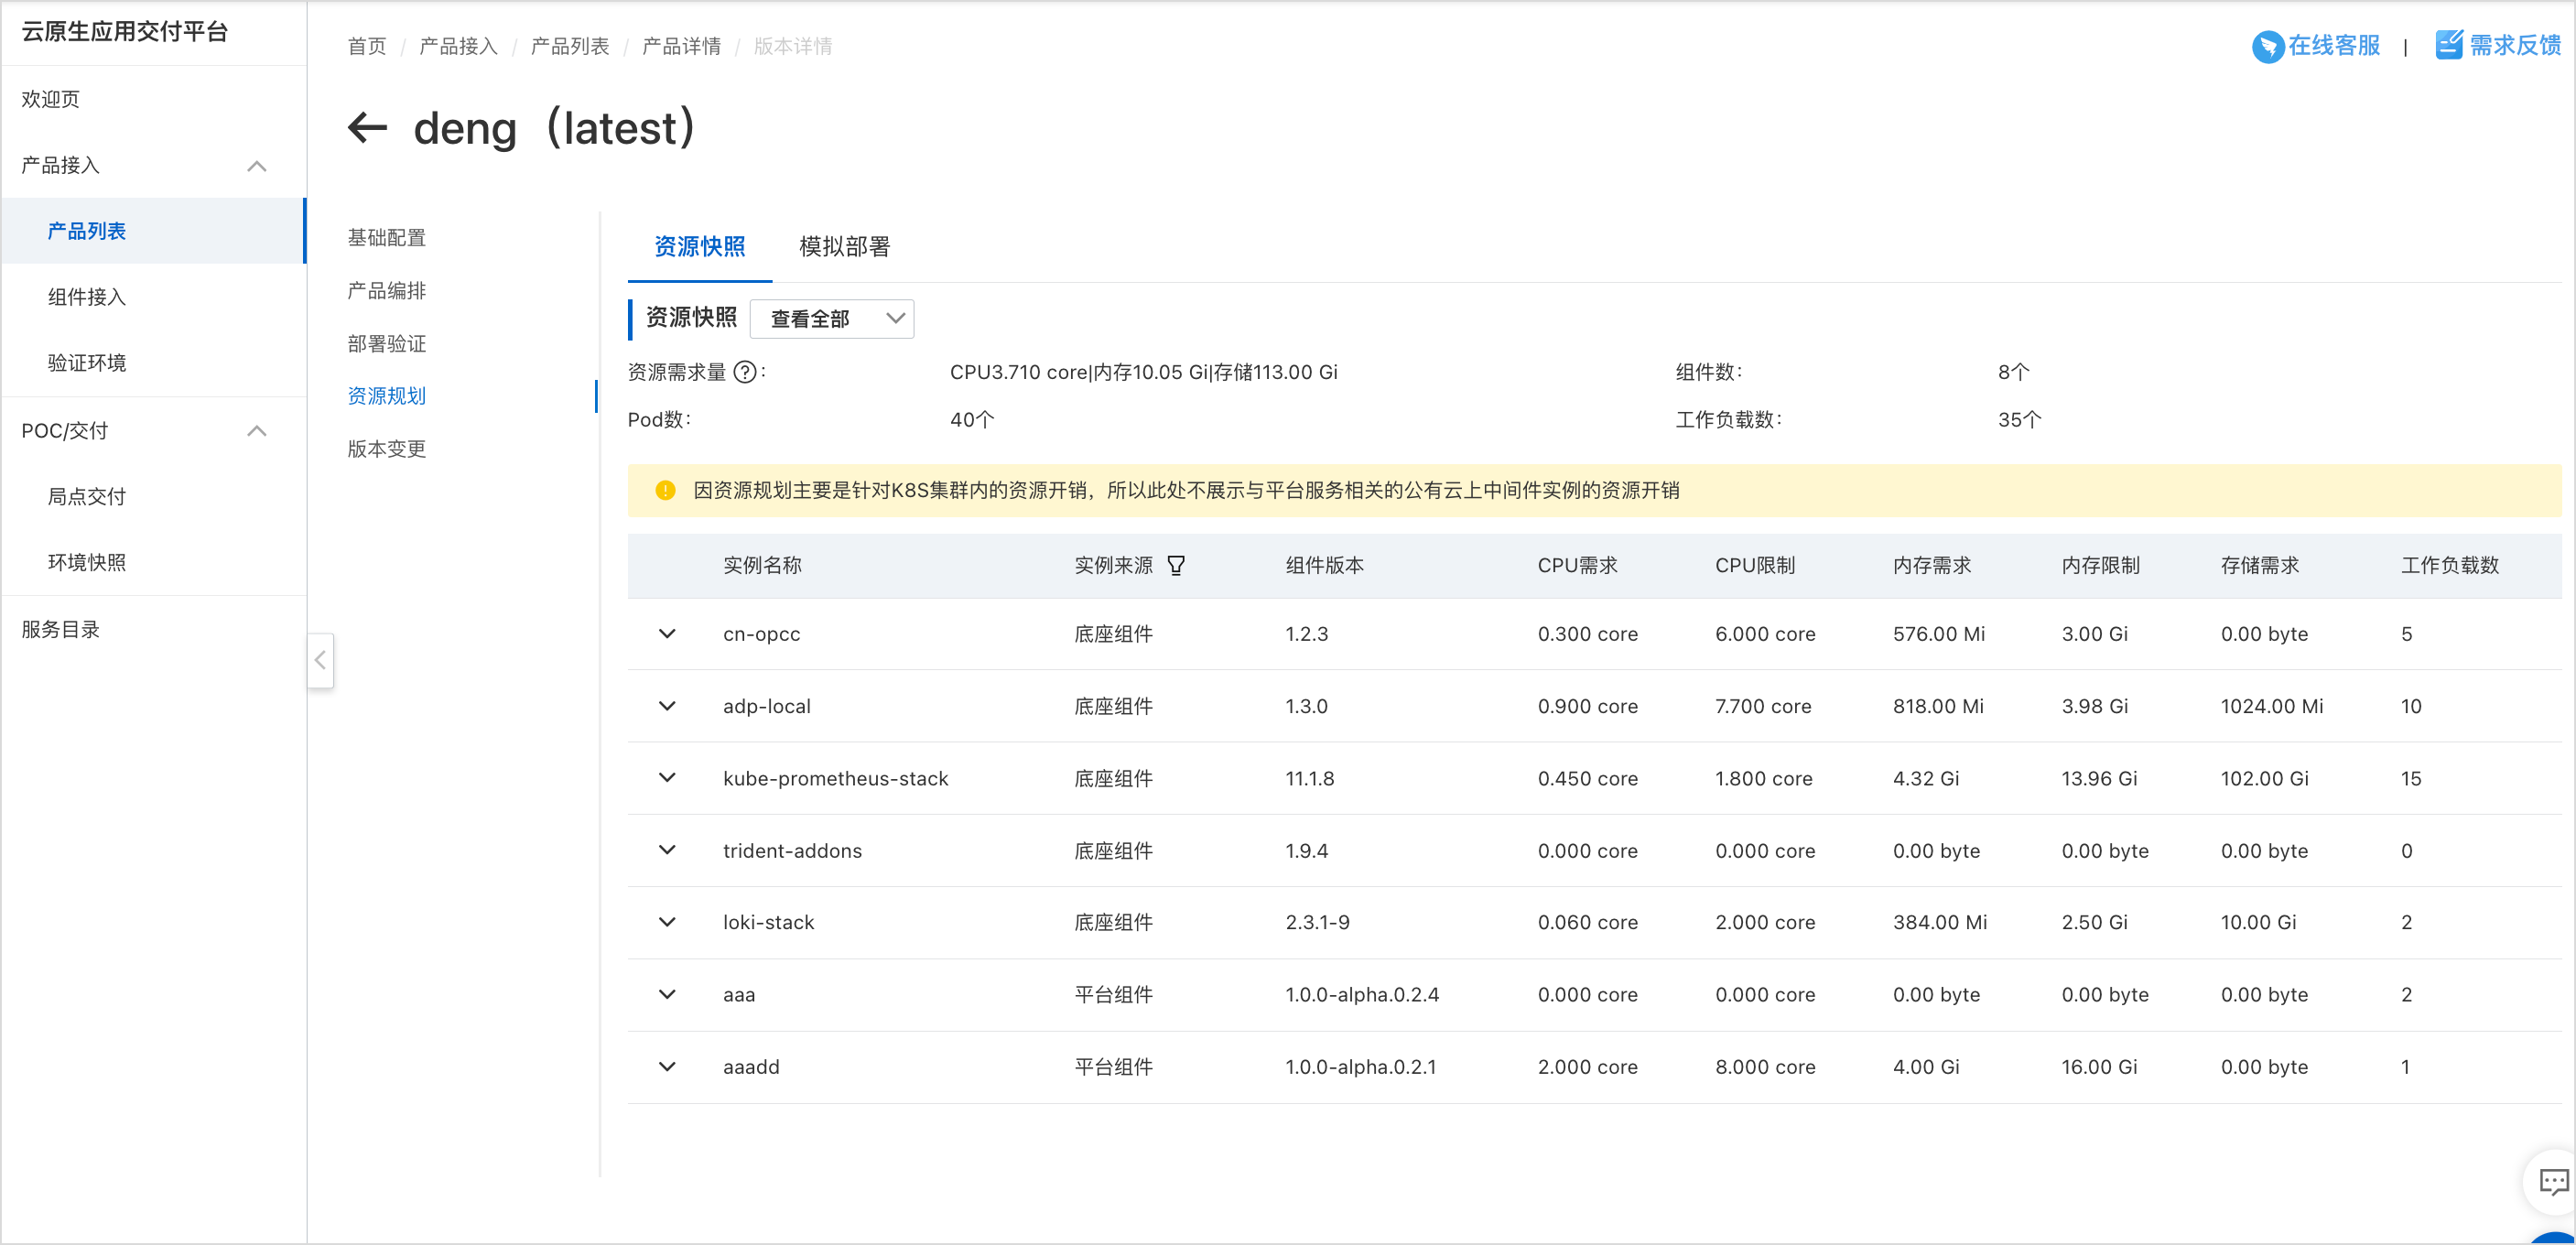
Task: Open the chat bubble icon at bottom right
Action: (x=2554, y=1183)
